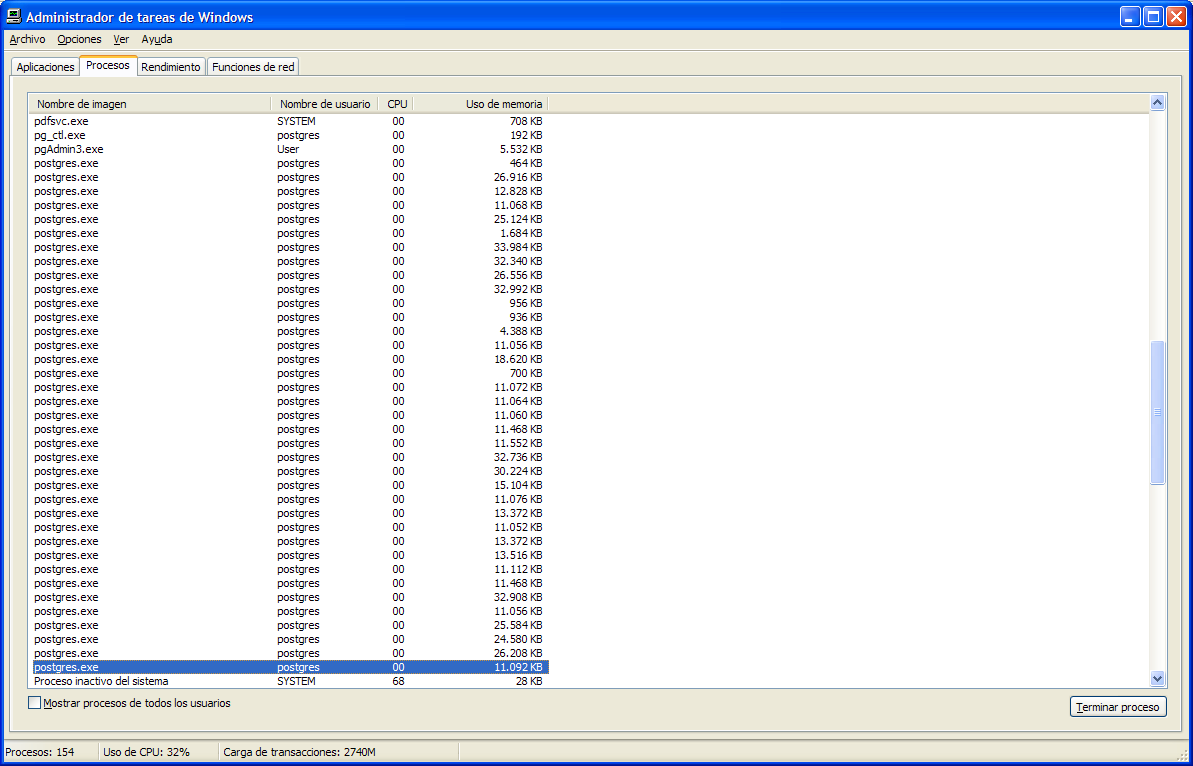Enable Mostrar procesos de todos los usuarios

(35, 703)
